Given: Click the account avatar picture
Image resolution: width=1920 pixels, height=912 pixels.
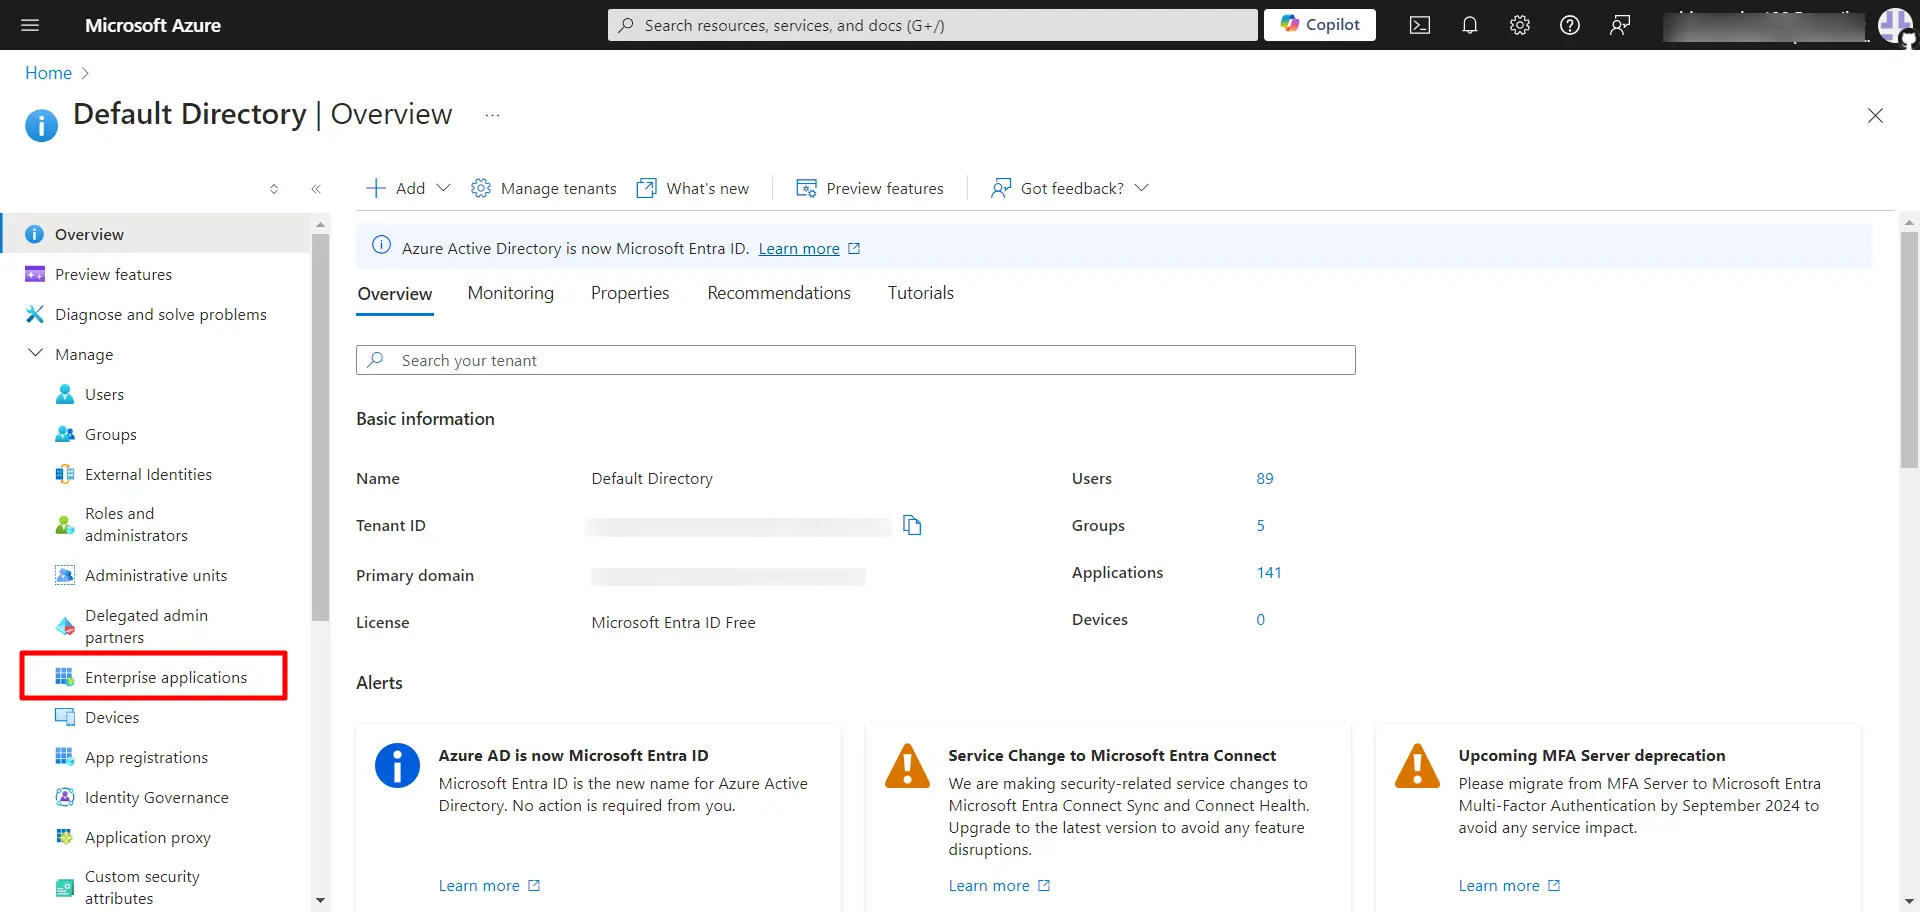Looking at the screenshot, I should (1895, 24).
